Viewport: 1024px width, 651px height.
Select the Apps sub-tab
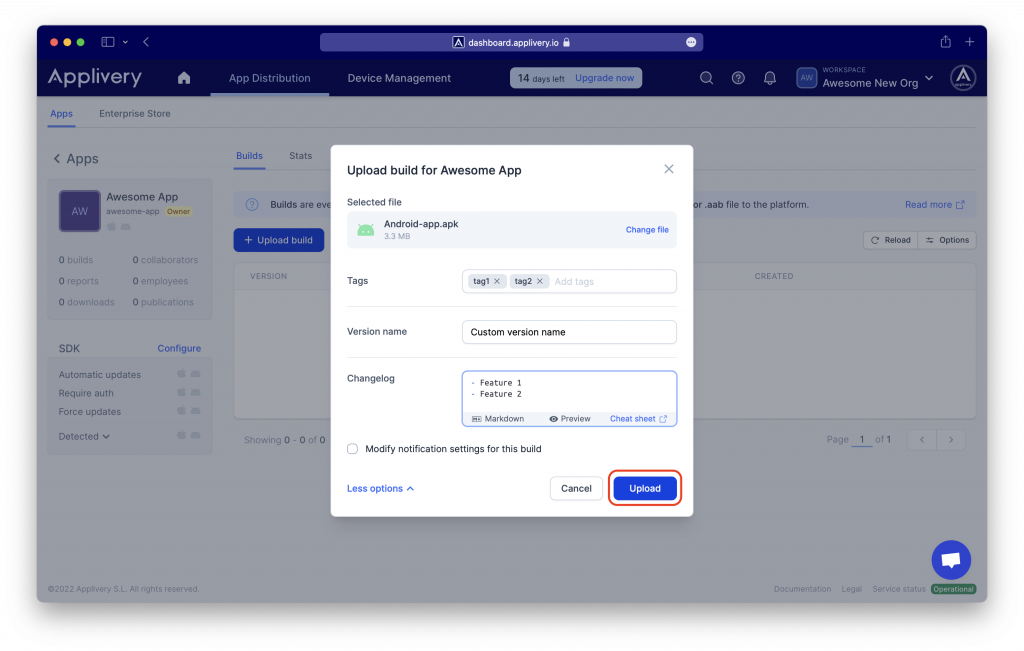click(61, 114)
